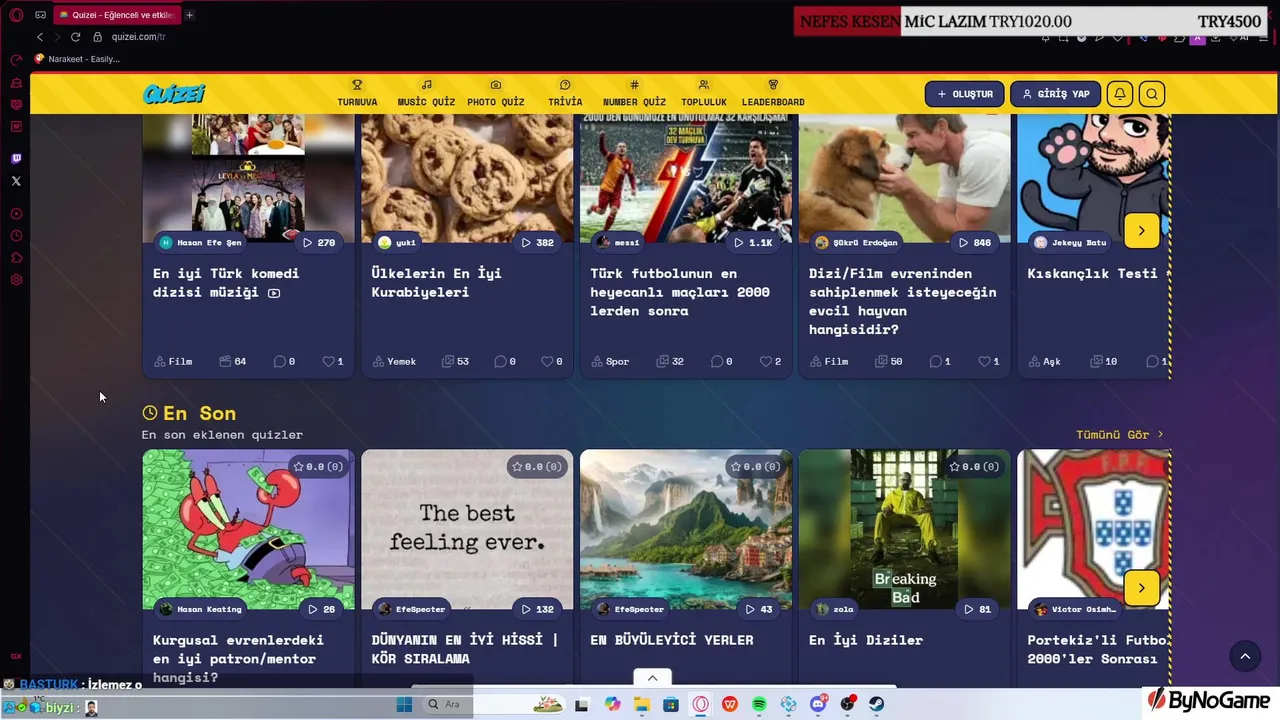Click author Şükrü Erdoğan badge

pyautogui.click(x=856, y=242)
